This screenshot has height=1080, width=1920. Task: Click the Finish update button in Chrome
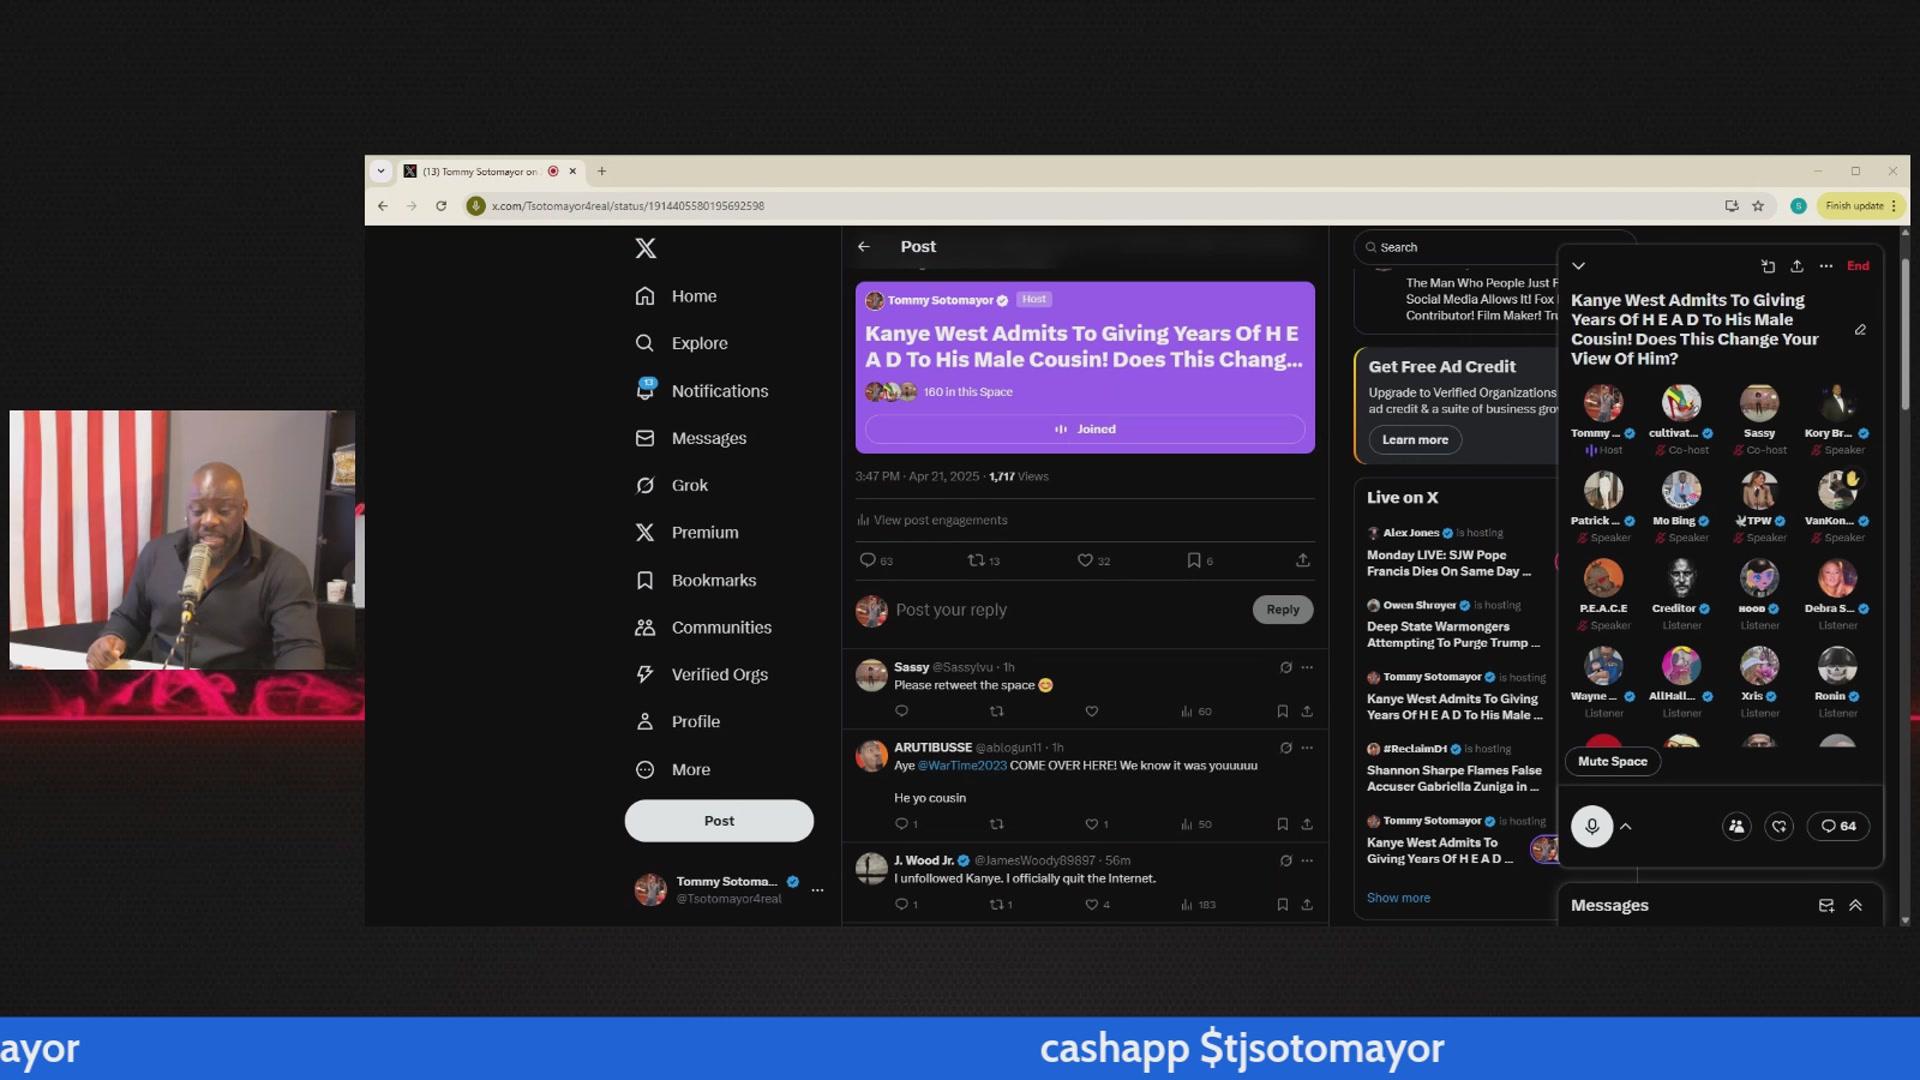1861,206
